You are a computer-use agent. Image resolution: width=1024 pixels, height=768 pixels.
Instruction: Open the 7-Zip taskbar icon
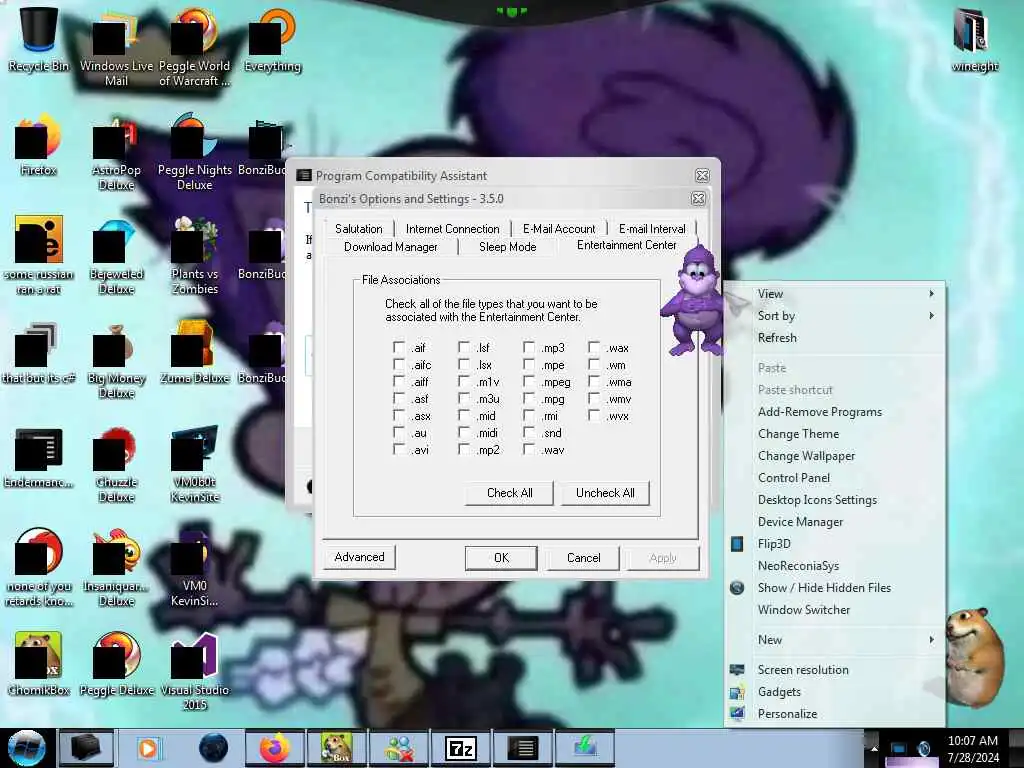pyautogui.click(x=460, y=748)
